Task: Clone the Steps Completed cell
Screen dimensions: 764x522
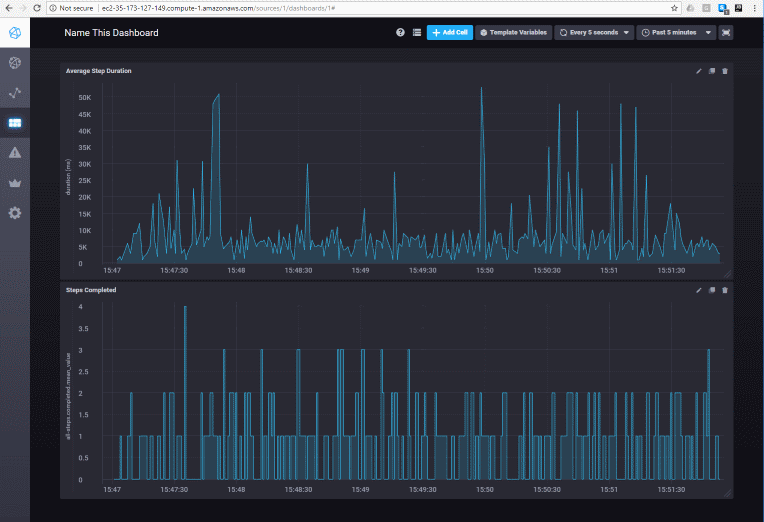Action: [x=712, y=290]
